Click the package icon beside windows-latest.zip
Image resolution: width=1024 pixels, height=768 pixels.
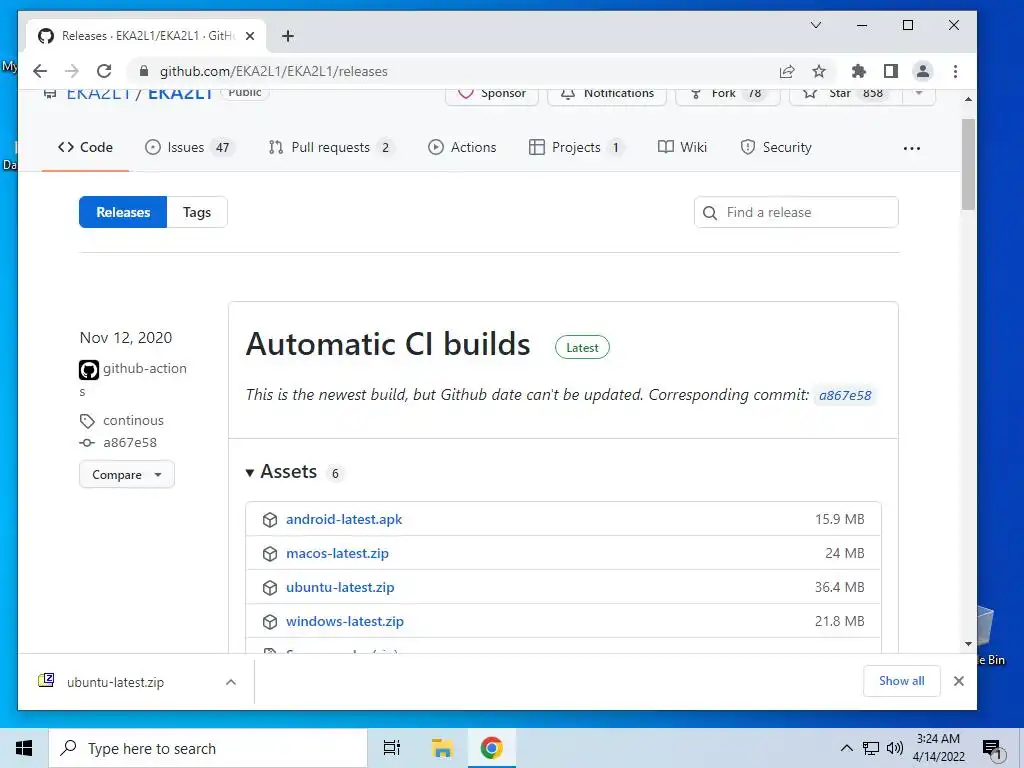pos(270,622)
